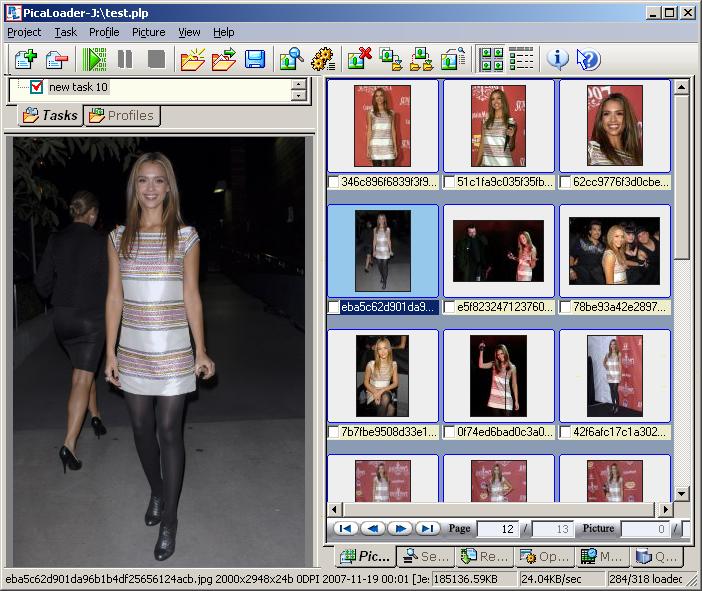Switch to the Profiles tab
The height and width of the screenshot is (591, 702).
pos(122,116)
